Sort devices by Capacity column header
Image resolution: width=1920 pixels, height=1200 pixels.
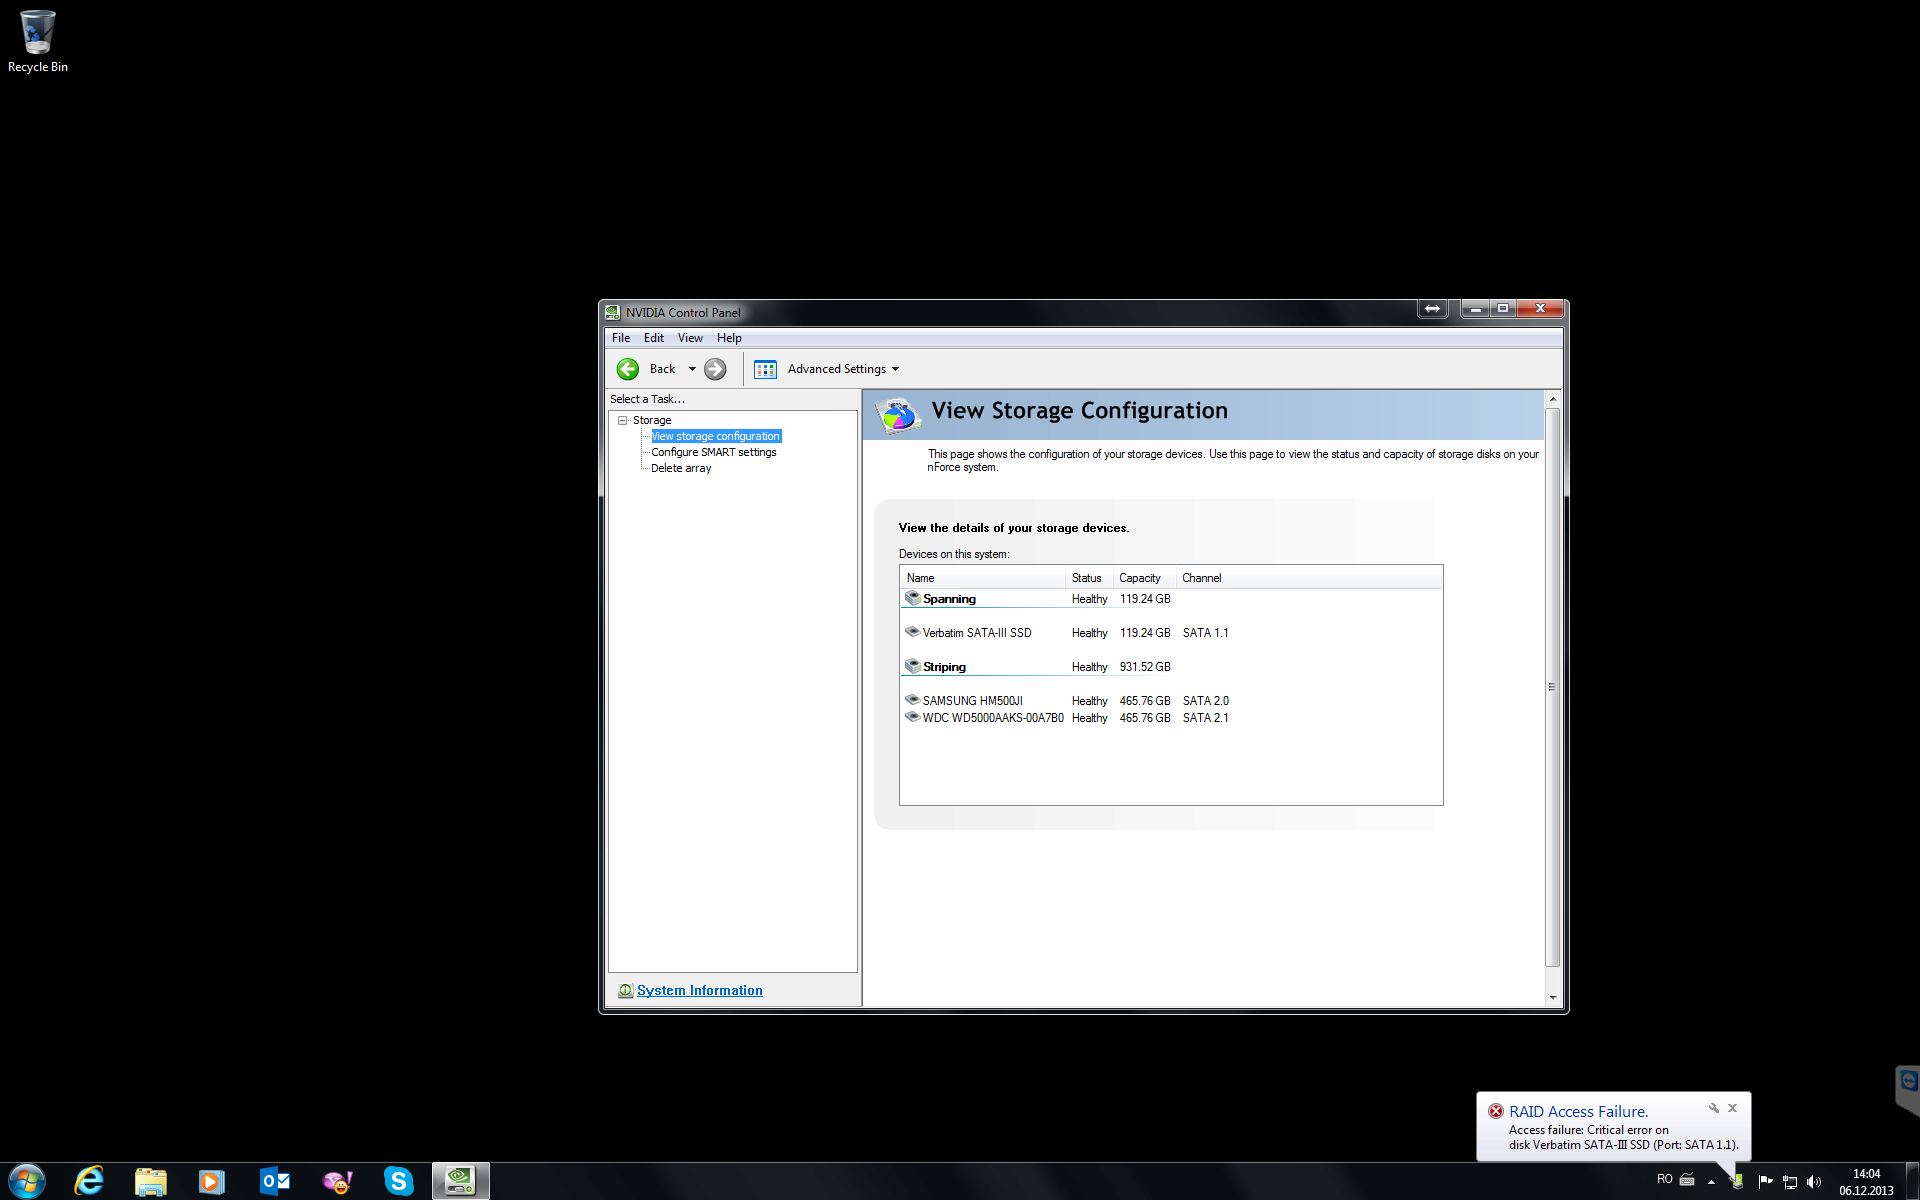tap(1145, 578)
